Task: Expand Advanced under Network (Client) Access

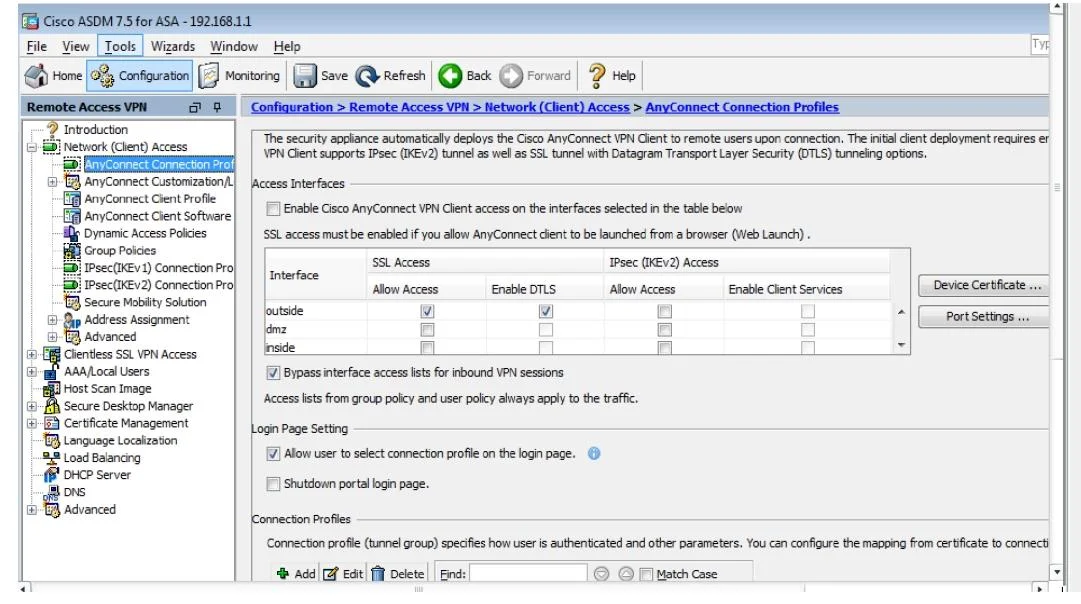Action: (52, 337)
